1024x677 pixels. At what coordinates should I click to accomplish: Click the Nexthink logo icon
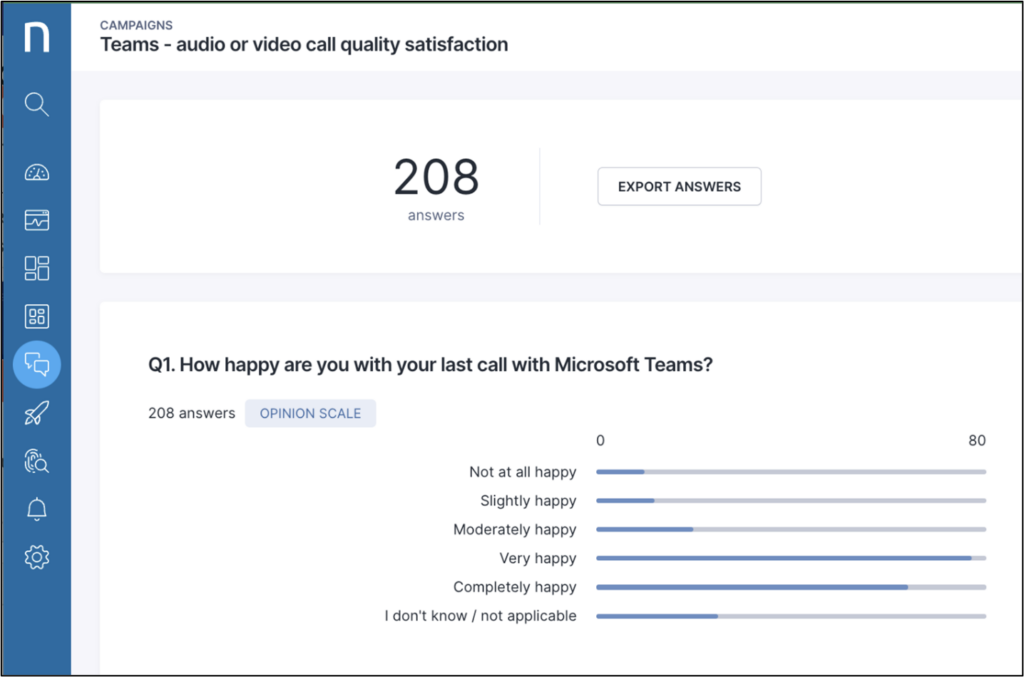(x=37, y=37)
